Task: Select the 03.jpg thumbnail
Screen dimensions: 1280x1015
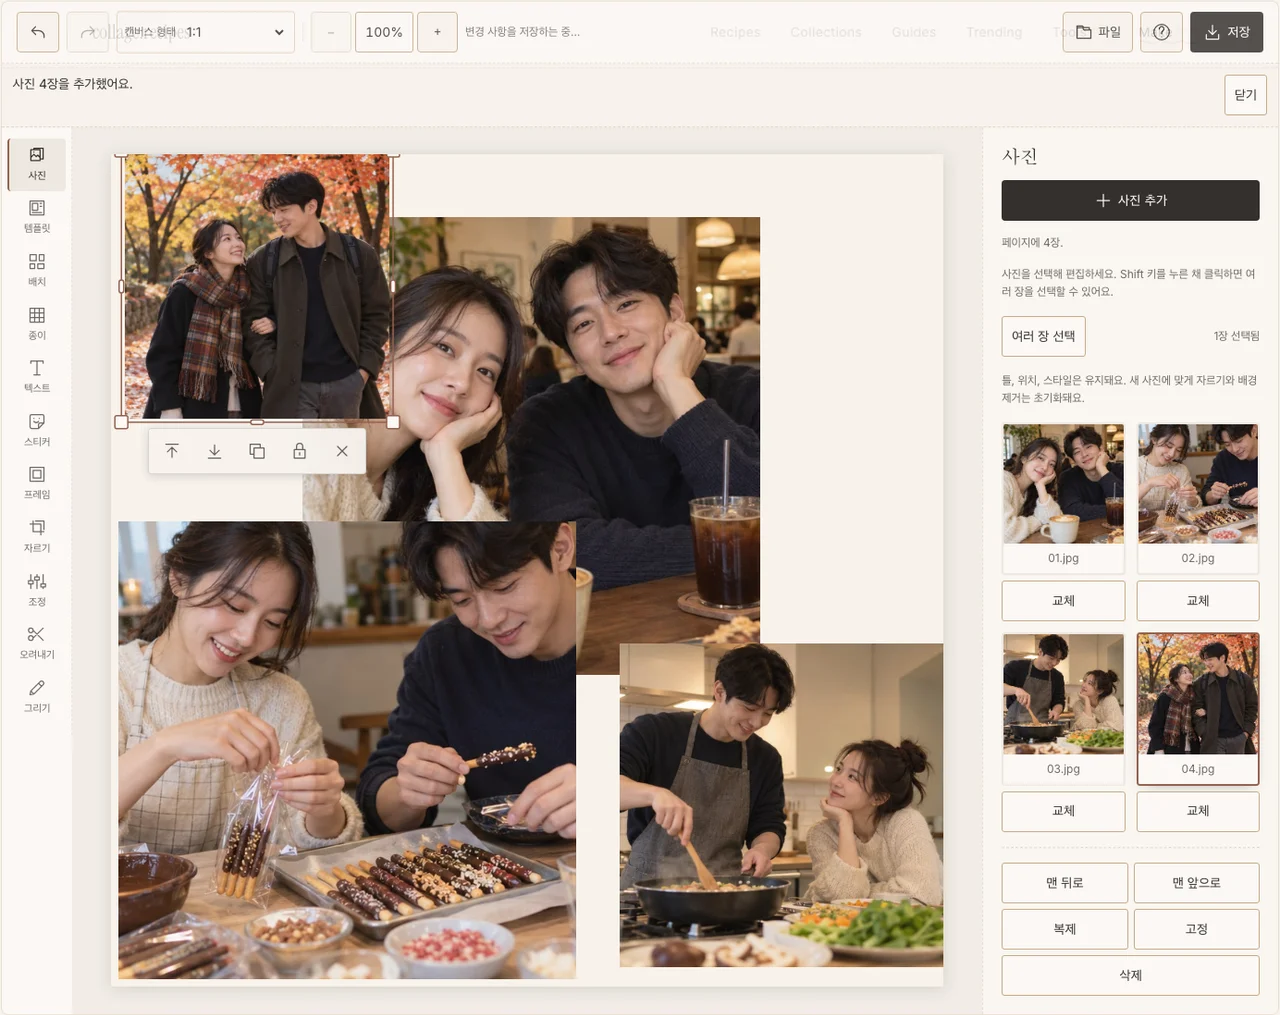Action: point(1063,709)
